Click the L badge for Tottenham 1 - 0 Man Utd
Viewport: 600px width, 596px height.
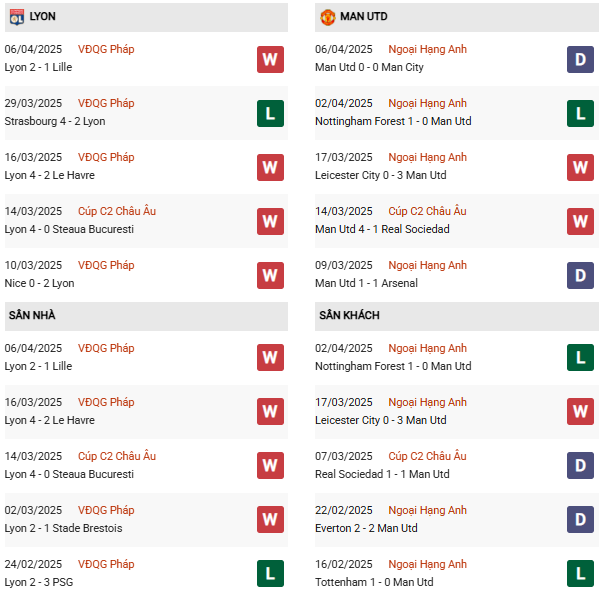point(581,574)
